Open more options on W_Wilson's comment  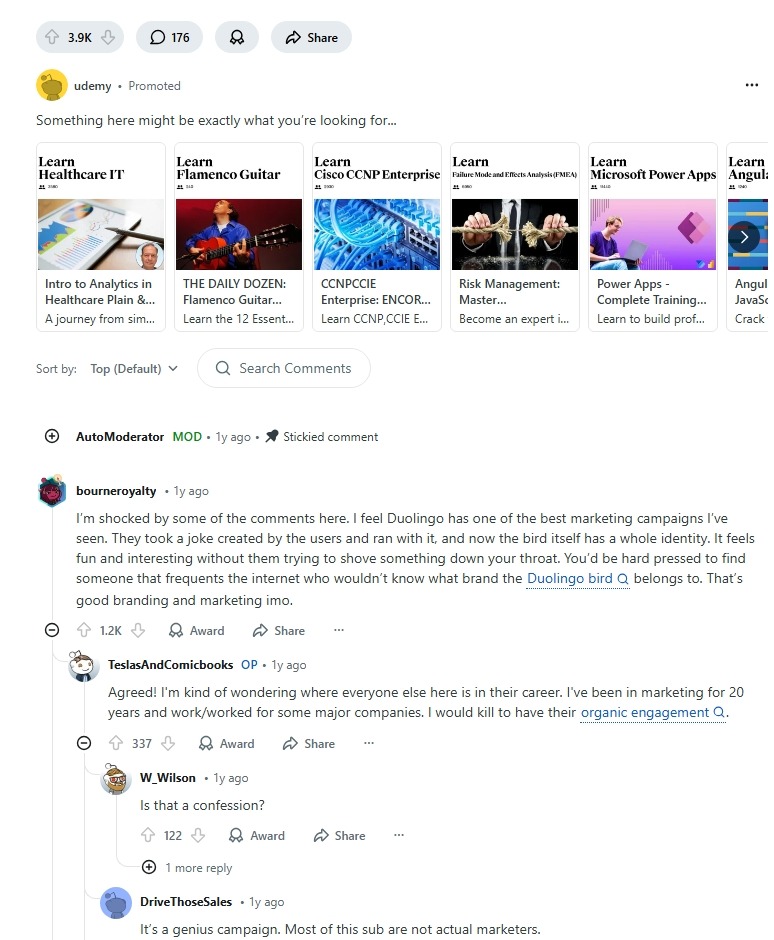tap(399, 834)
